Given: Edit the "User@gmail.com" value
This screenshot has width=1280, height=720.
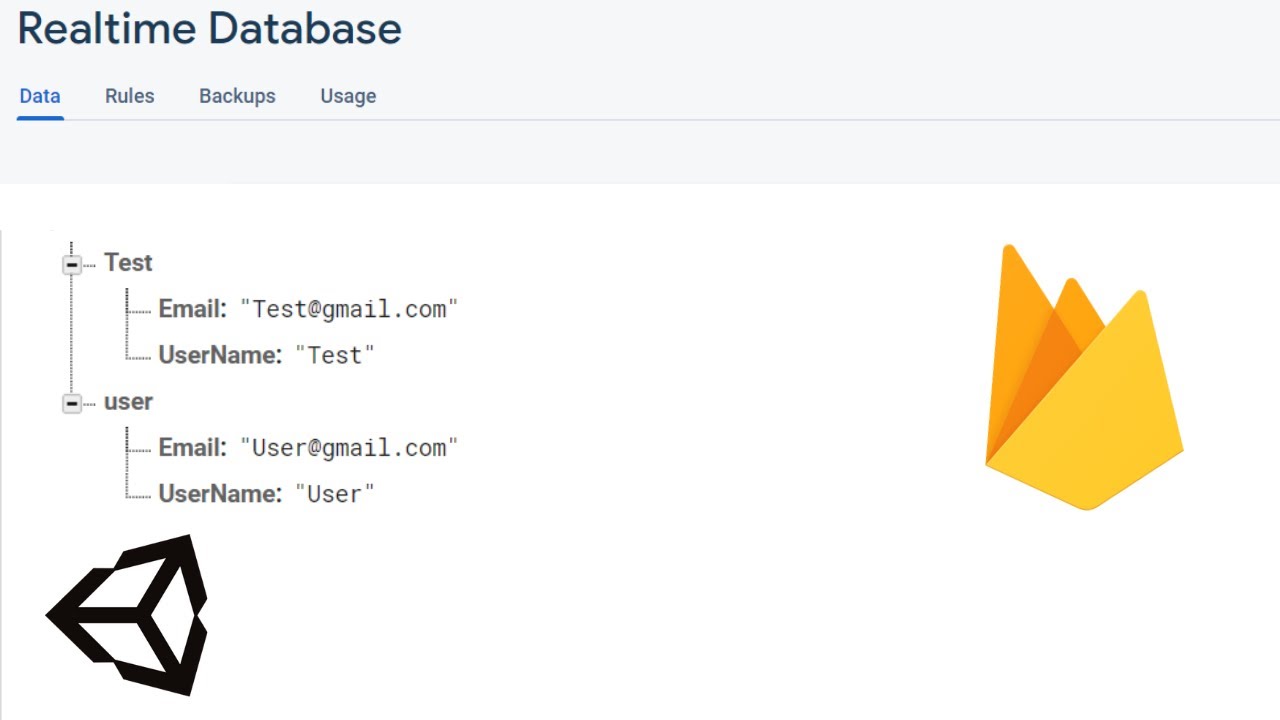Looking at the screenshot, I should pos(349,447).
